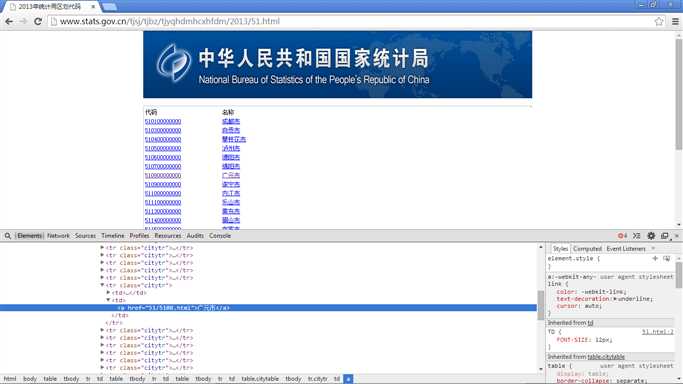Screen dimensions: 683x384
Task: Open the Profiles panel
Action: click(139, 236)
